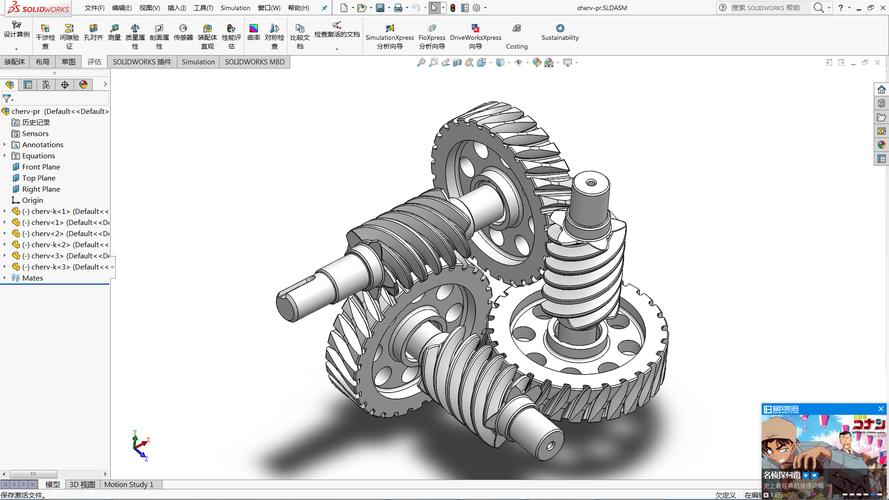The width and height of the screenshot is (889, 500).
Task: Open the 工具(T) menu
Action: [203, 8]
